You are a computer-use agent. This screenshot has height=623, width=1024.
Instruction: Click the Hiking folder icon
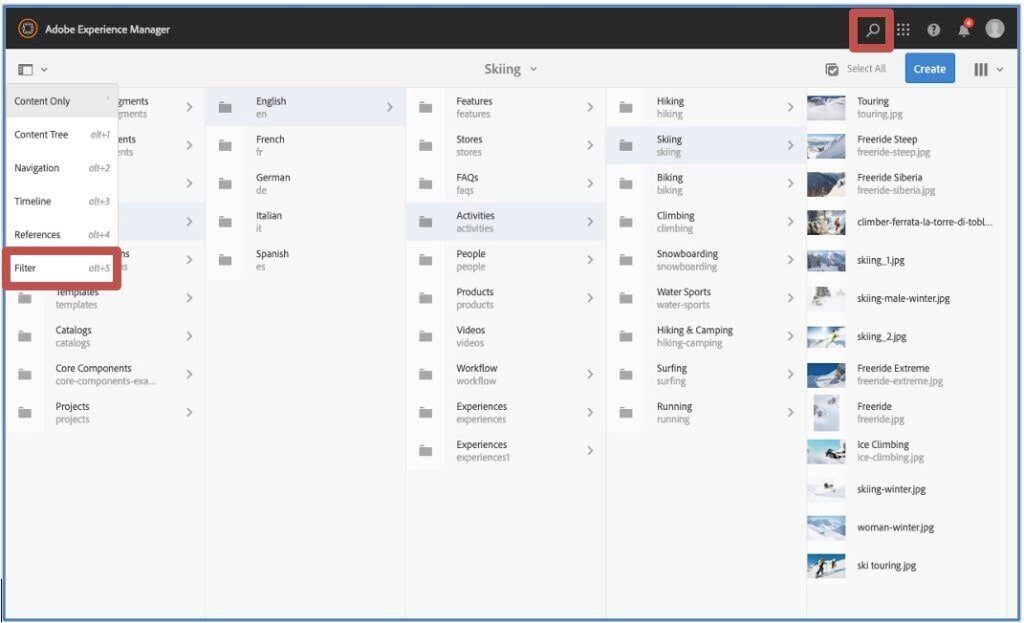tap(626, 107)
